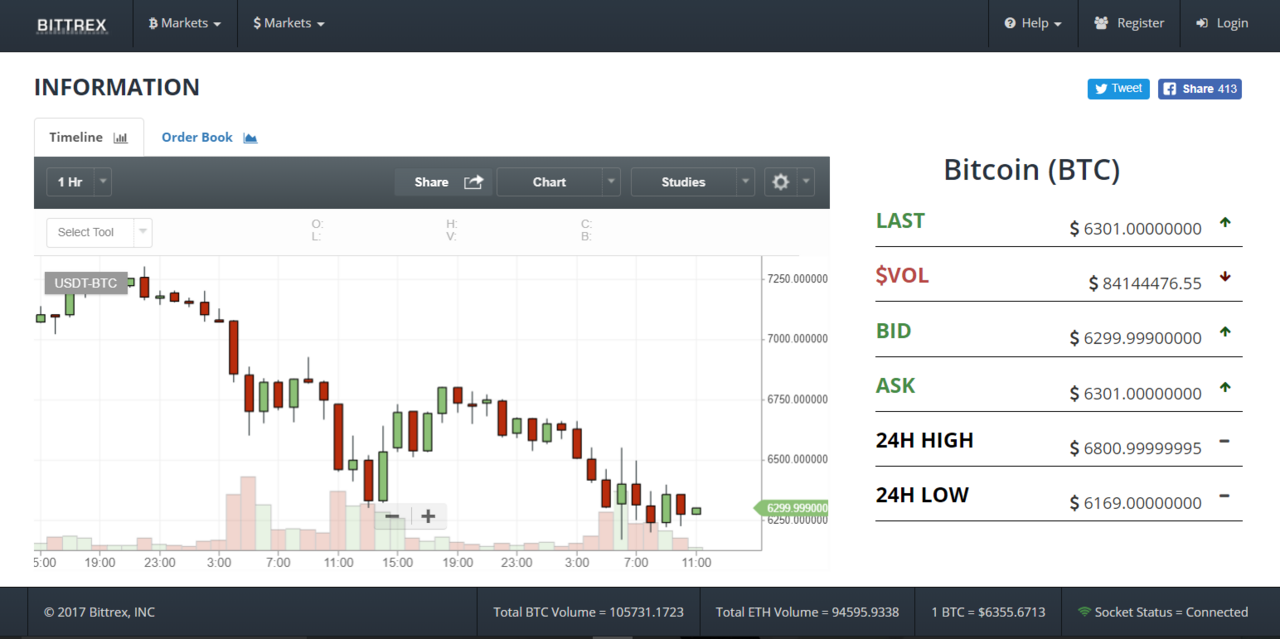This screenshot has height=639, width=1280.
Task: Click the dash icon beside 24H HIGH
Action: pos(1225,441)
